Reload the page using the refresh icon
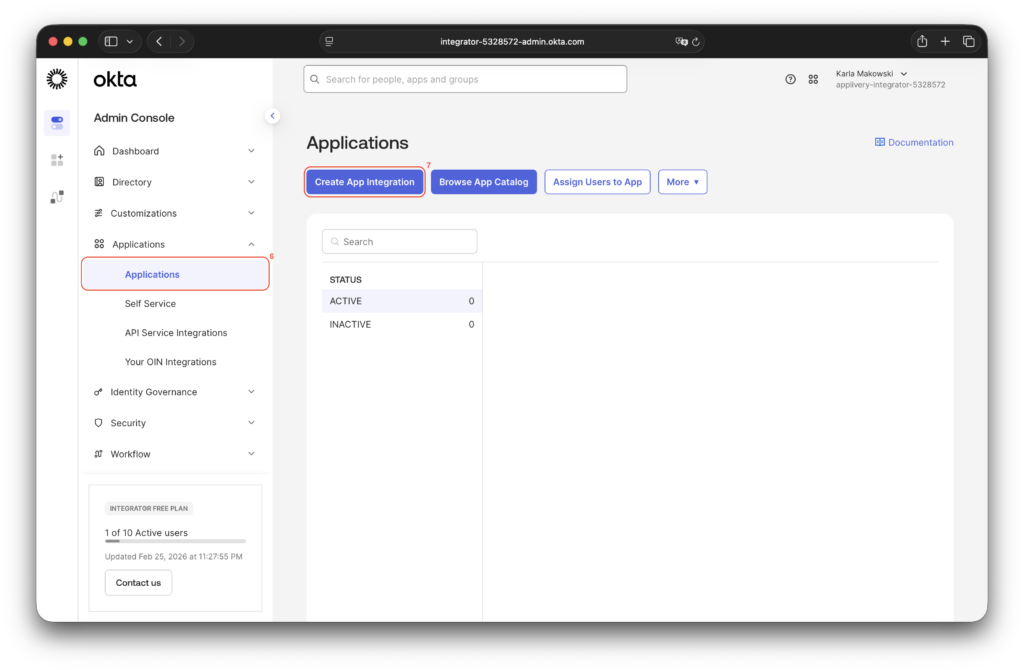1024x670 pixels. click(x=696, y=42)
